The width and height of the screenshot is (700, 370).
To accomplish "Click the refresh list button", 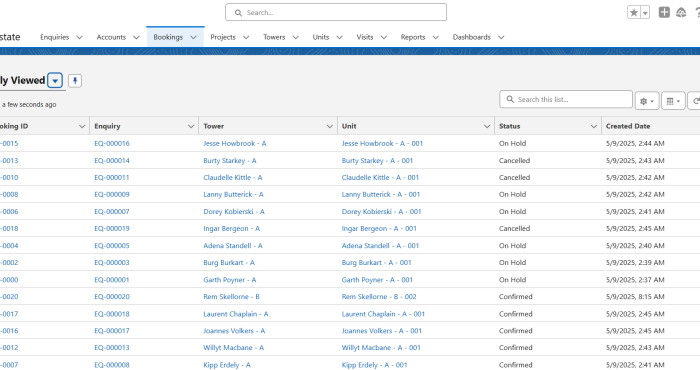I will click(x=695, y=101).
